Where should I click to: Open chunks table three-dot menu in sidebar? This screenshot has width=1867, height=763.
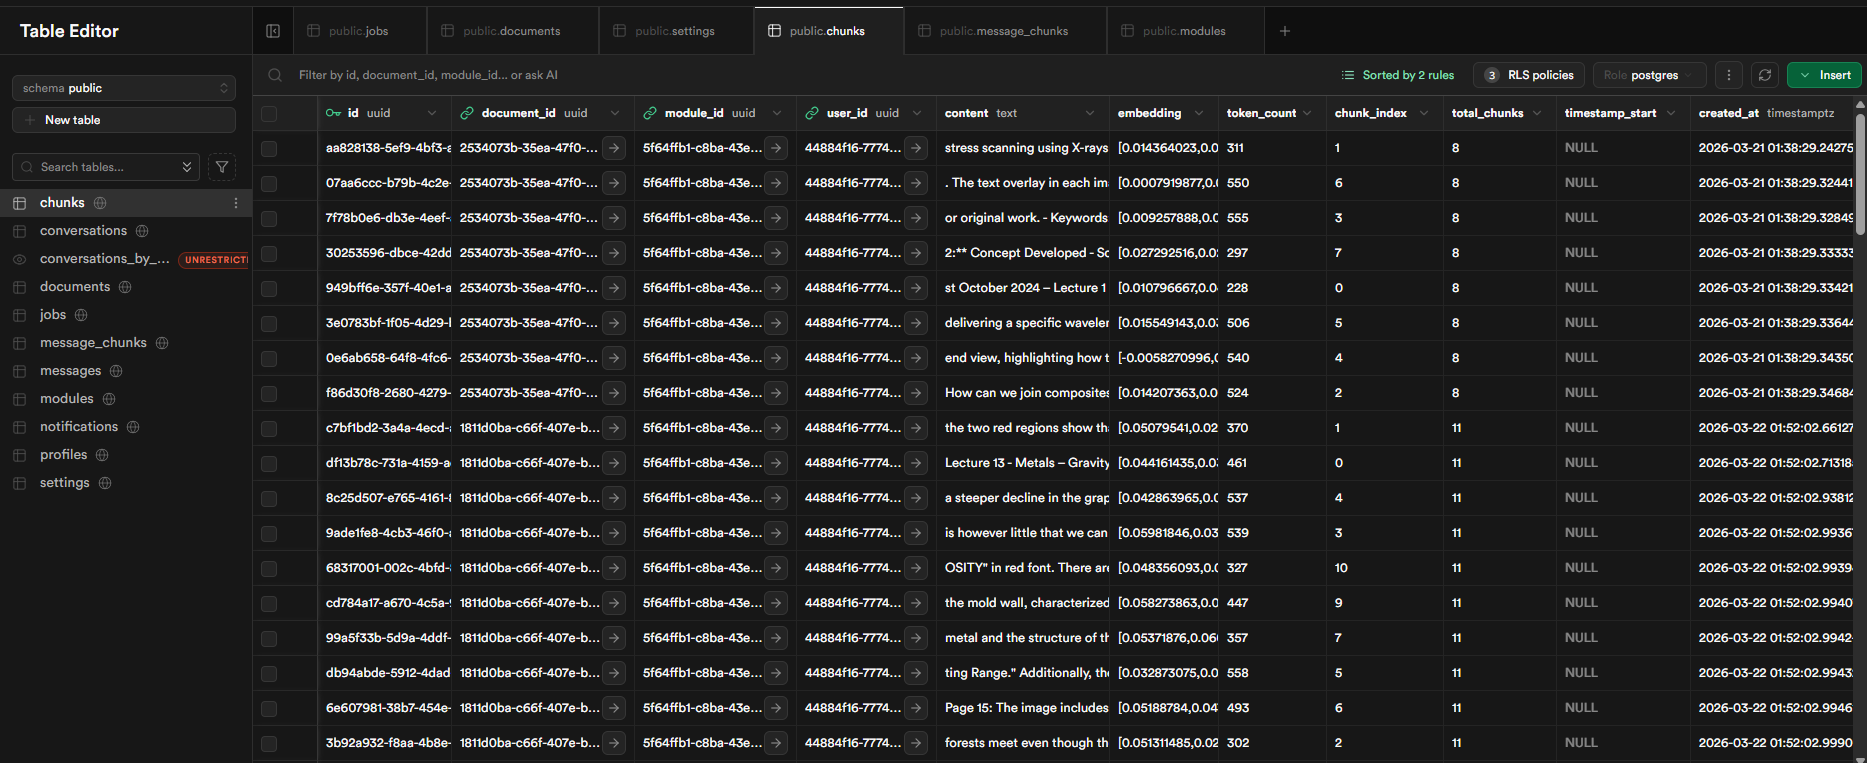[236, 203]
